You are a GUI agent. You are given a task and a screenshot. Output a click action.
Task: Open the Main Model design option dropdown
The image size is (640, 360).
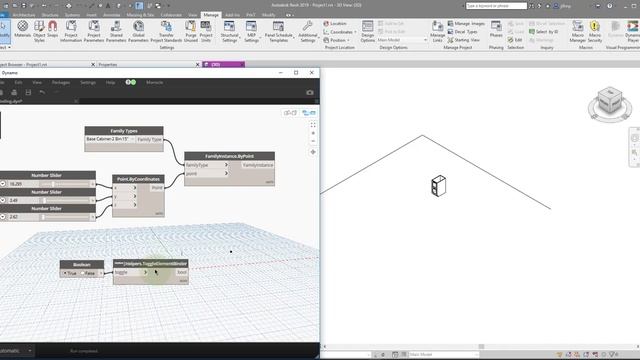click(x=402, y=40)
